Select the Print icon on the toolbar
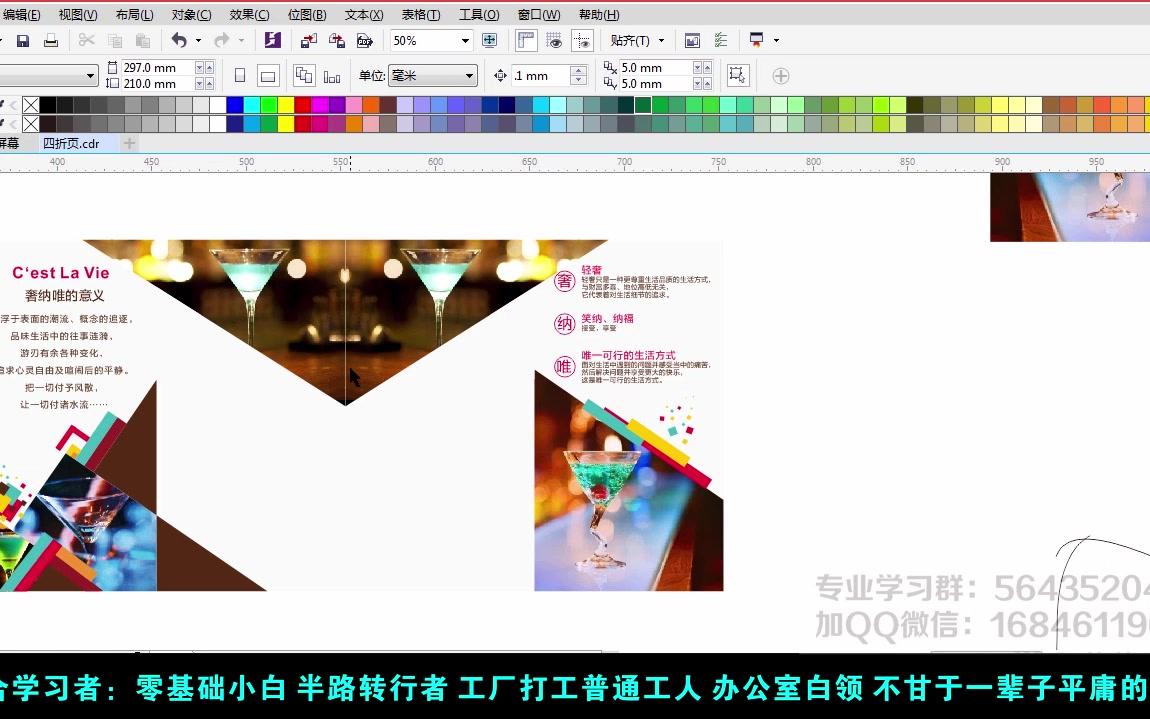 [49, 40]
